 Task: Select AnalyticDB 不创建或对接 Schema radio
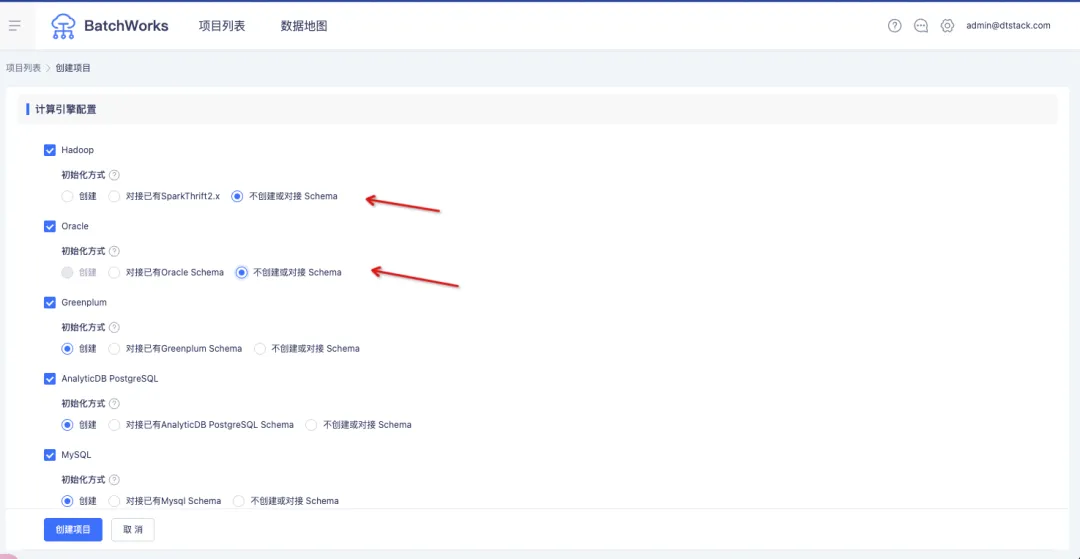311,425
